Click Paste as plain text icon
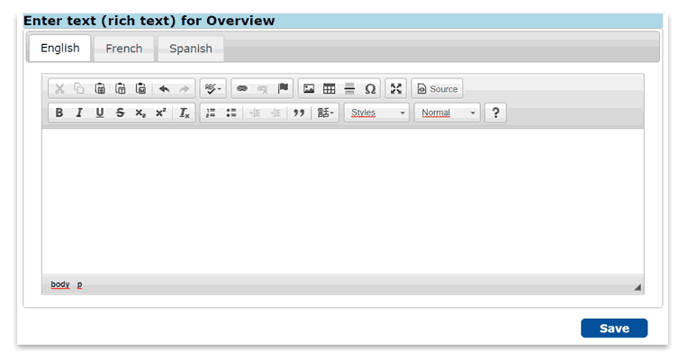This screenshot has width=688, height=360. point(120,89)
